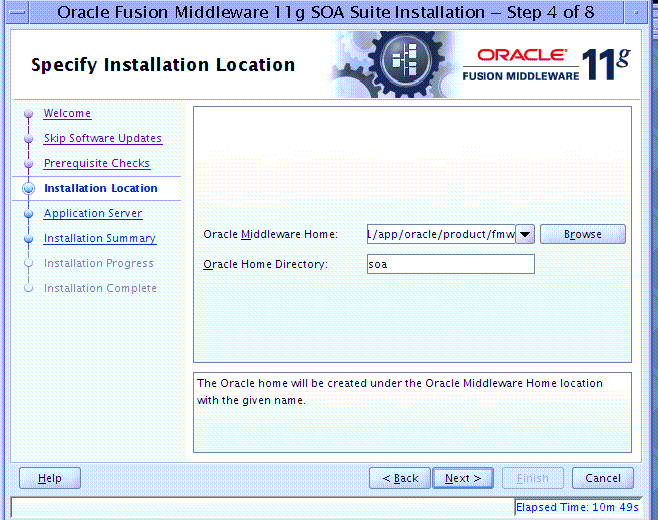Image resolution: width=658 pixels, height=520 pixels.
Task: Click the Oracle Fusion Middleware 11g logo
Action: point(546,64)
